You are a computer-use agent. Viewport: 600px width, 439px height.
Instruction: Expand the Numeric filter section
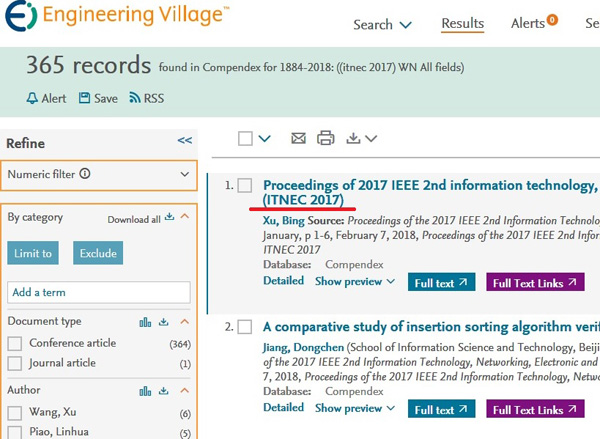[x=99, y=175]
